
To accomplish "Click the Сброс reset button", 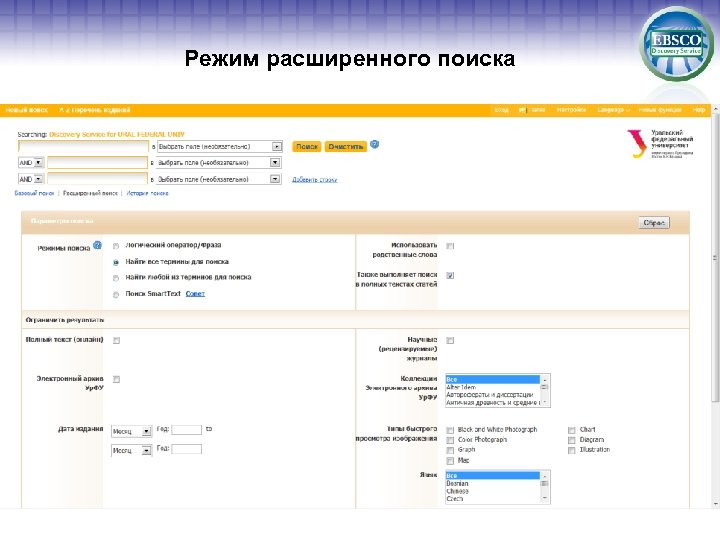I will [x=654, y=223].
